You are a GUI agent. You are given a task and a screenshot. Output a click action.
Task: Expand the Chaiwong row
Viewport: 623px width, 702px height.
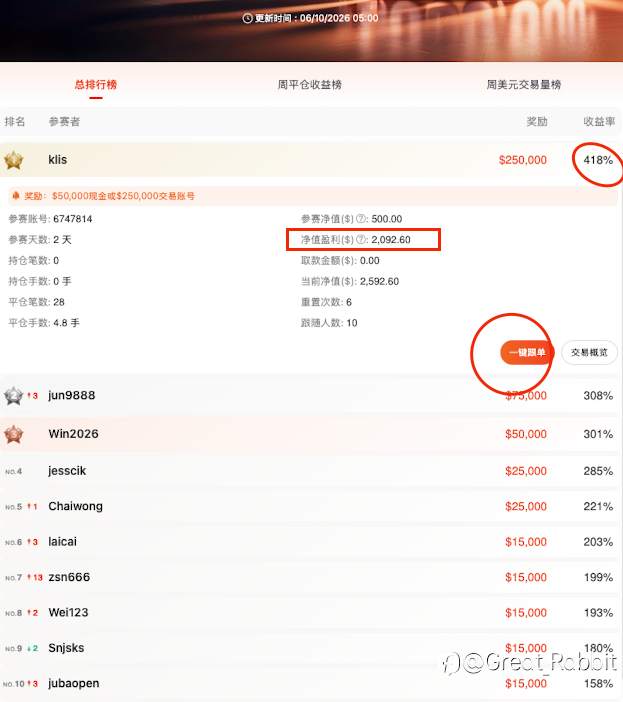pyautogui.click(x=311, y=506)
